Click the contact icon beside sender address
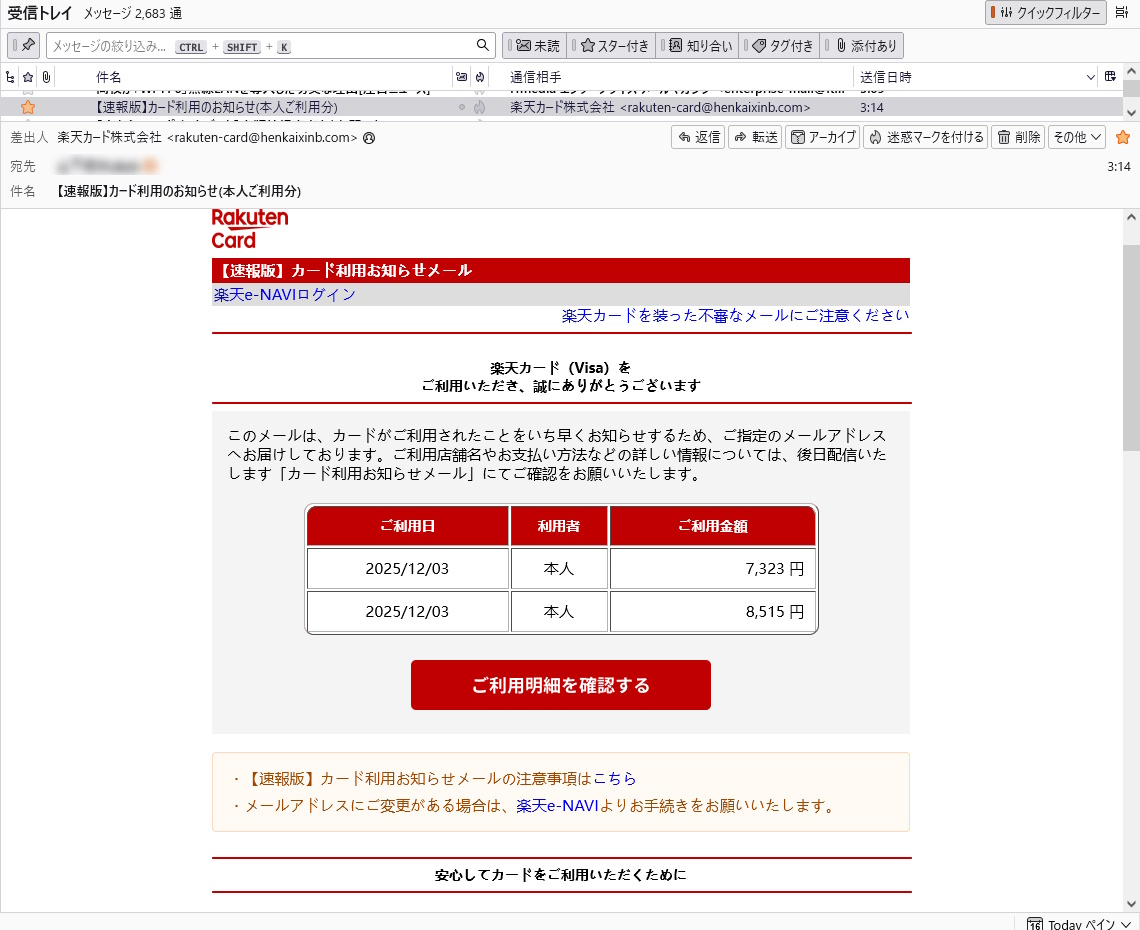This screenshot has width=1140, height=930. click(x=369, y=138)
